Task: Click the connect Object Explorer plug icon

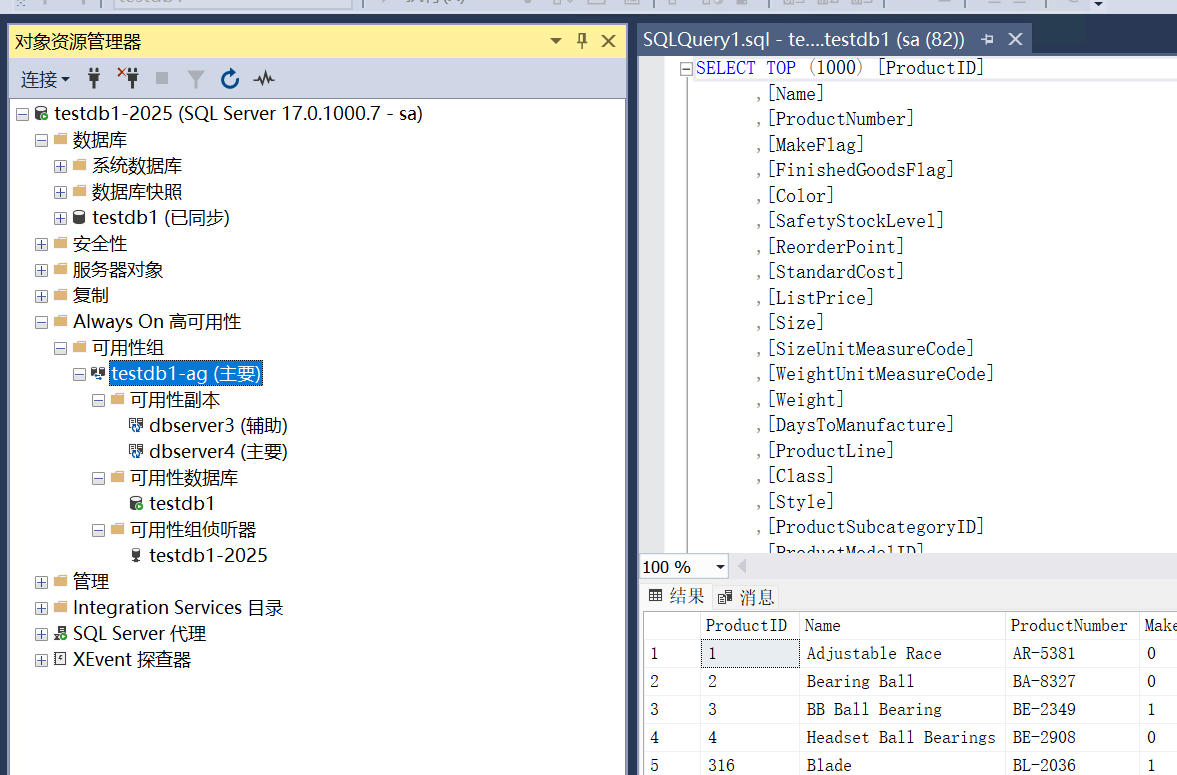Action: coord(95,78)
